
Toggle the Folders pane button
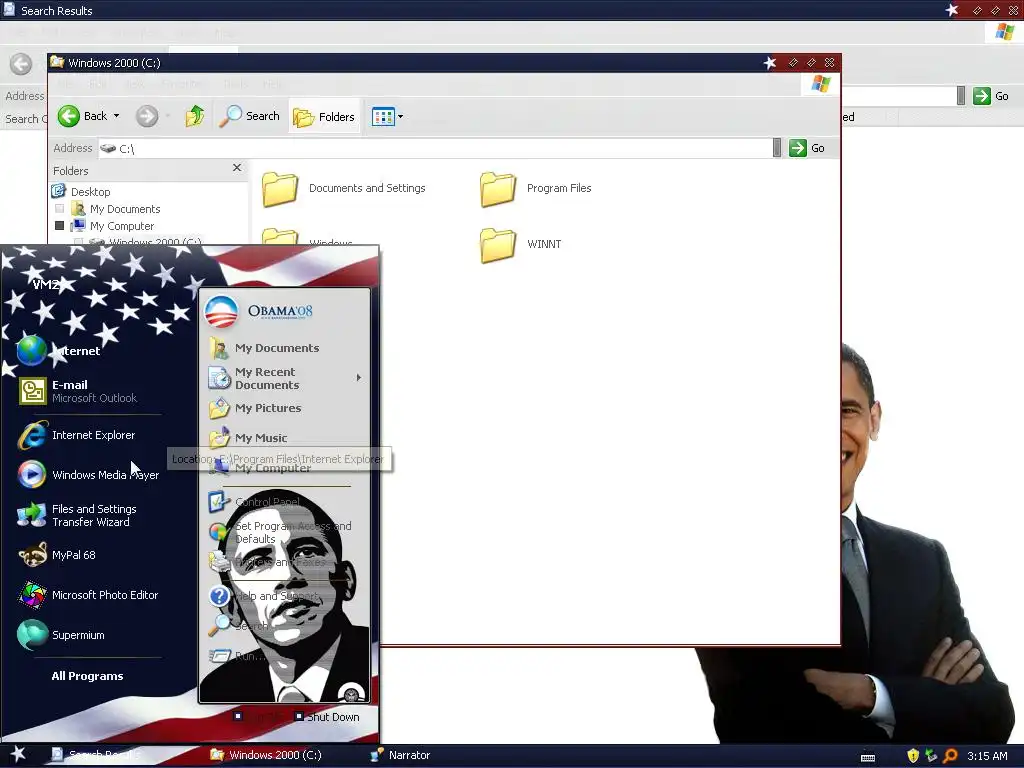pyautogui.click(x=324, y=117)
